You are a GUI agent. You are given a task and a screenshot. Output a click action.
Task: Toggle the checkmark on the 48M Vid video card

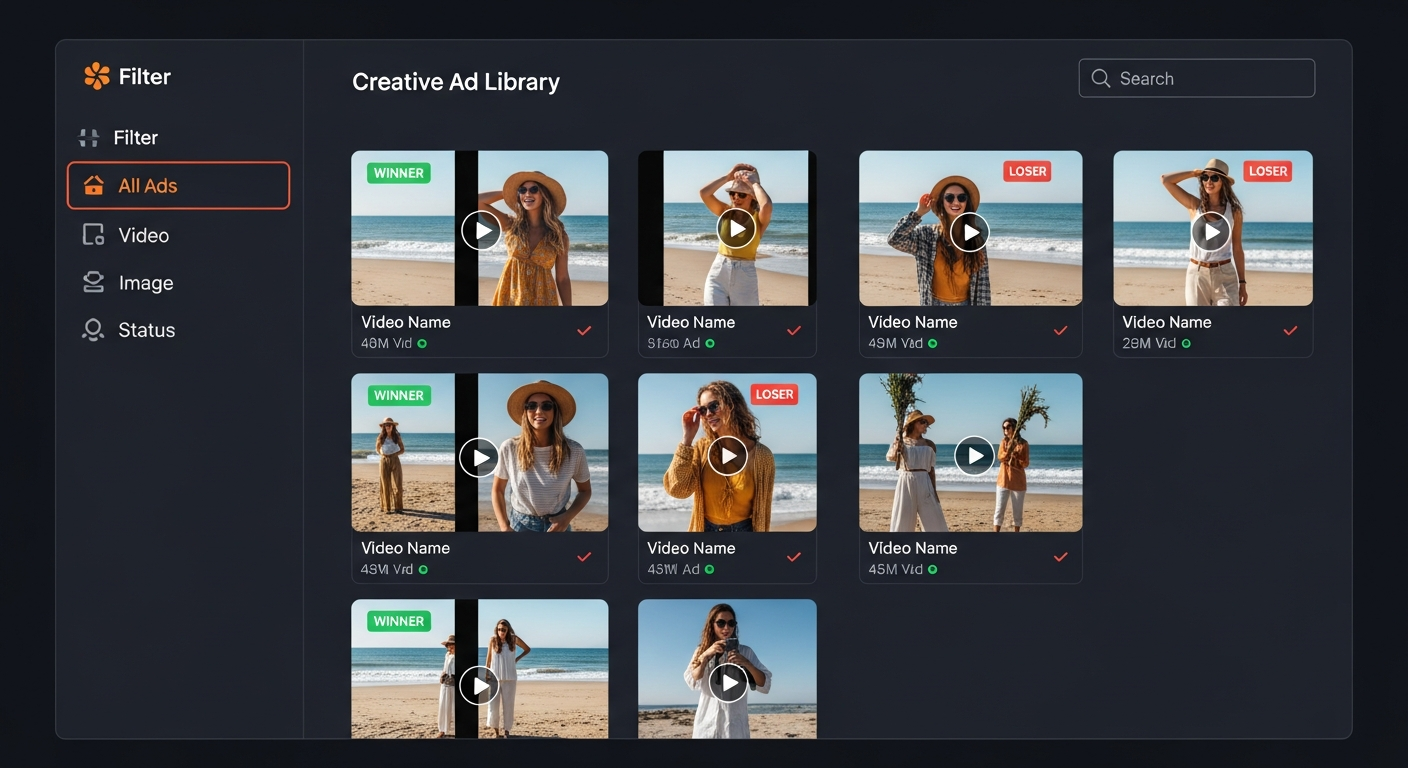point(584,330)
